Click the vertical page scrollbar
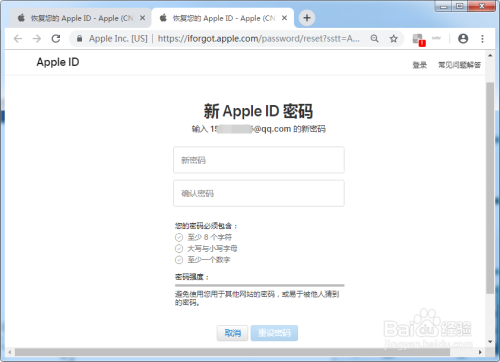Image resolution: width=500 pixels, height=362 pixels. point(490,188)
